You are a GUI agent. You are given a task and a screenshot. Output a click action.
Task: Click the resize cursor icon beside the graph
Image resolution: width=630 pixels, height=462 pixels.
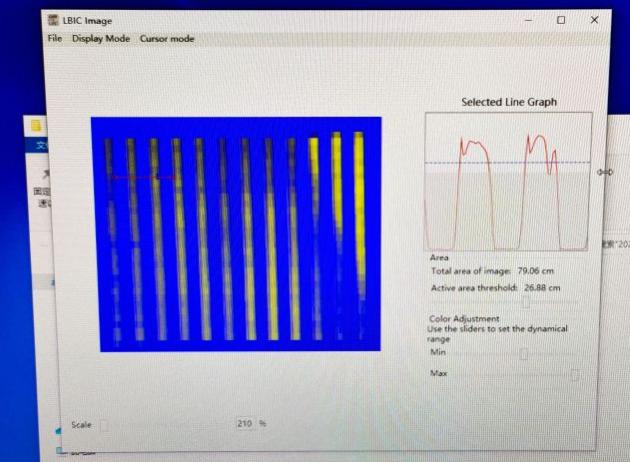(604, 172)
